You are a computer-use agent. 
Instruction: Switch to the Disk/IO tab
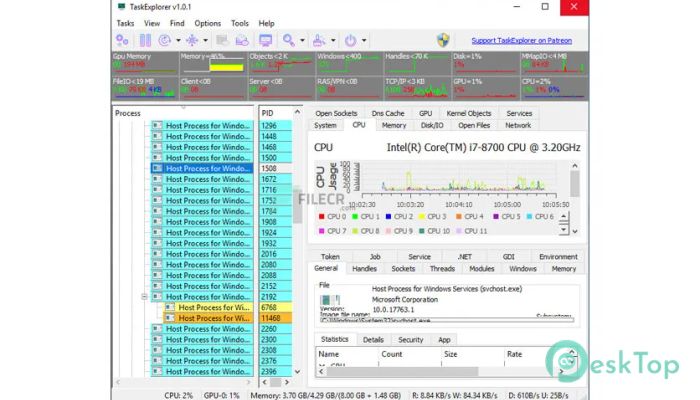click(x=432, y=125)
